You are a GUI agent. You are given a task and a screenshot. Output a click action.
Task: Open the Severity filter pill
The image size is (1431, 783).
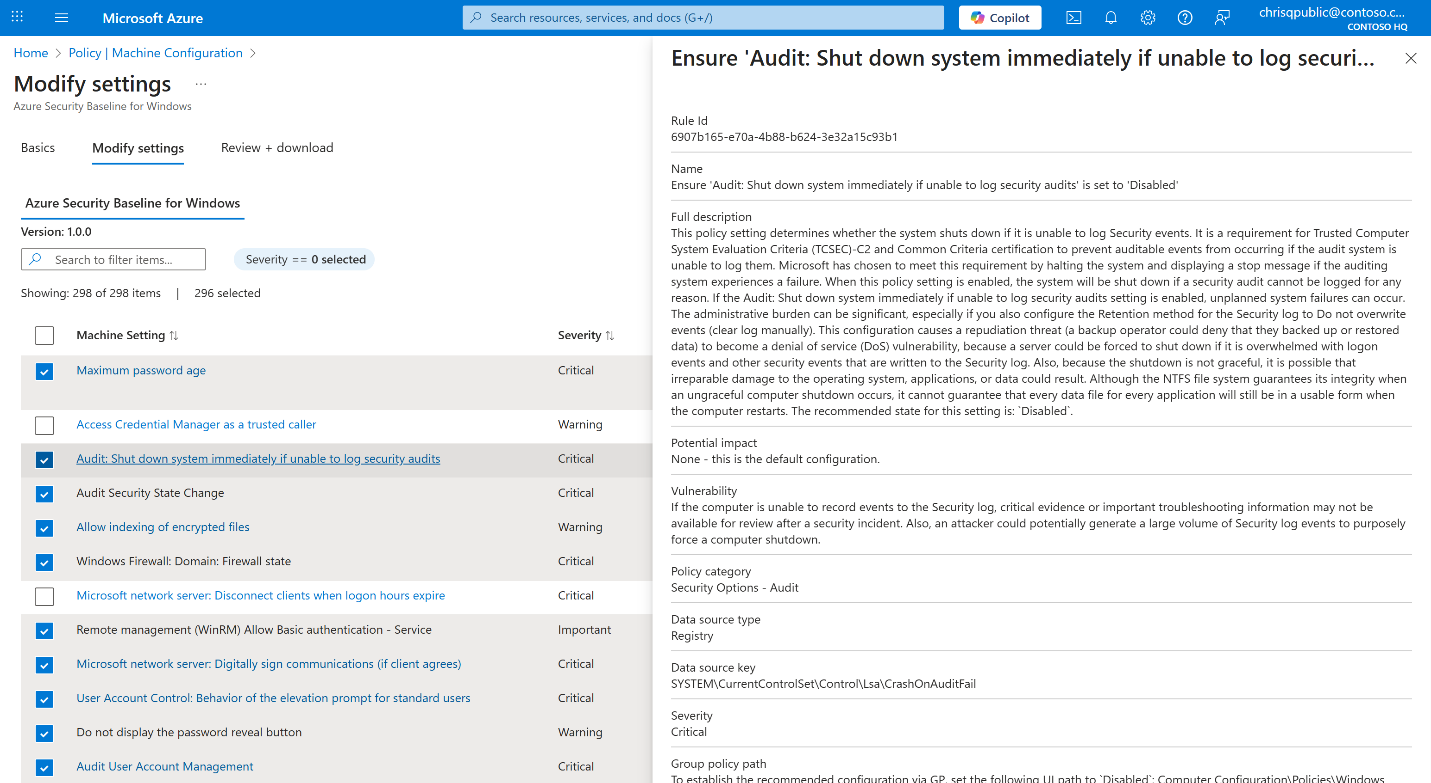click(x=304, y=260)
